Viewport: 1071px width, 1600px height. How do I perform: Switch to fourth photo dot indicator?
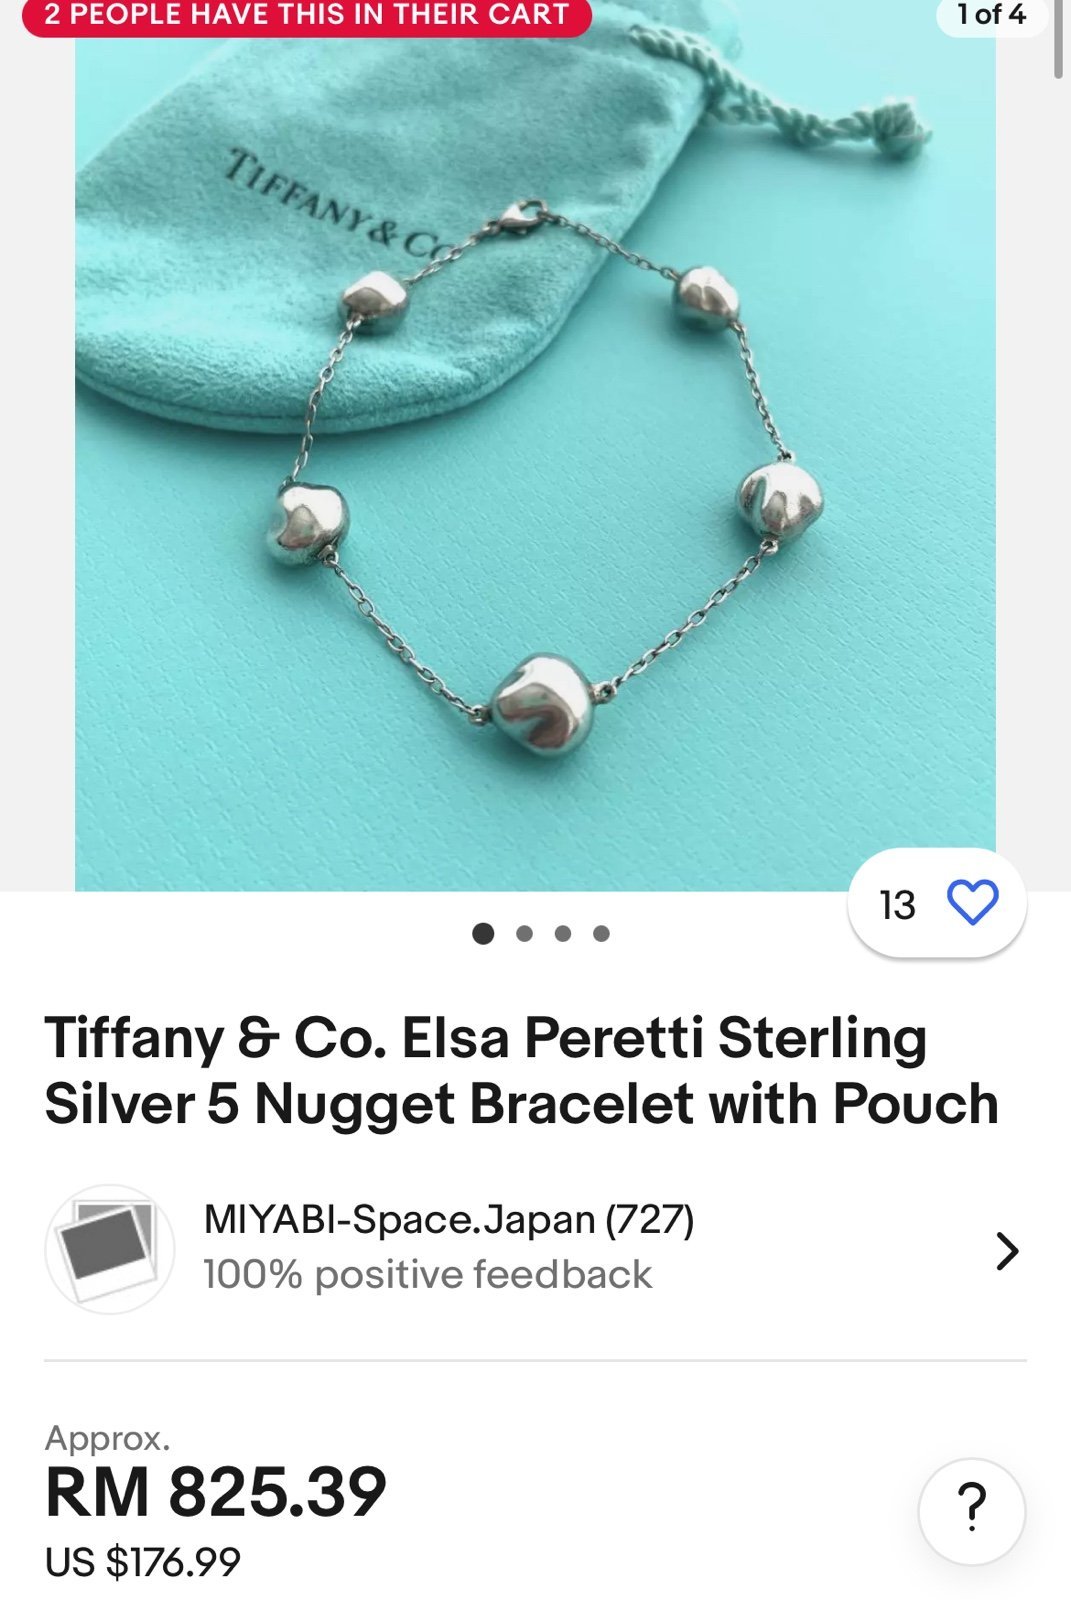(x=601, y=933)
